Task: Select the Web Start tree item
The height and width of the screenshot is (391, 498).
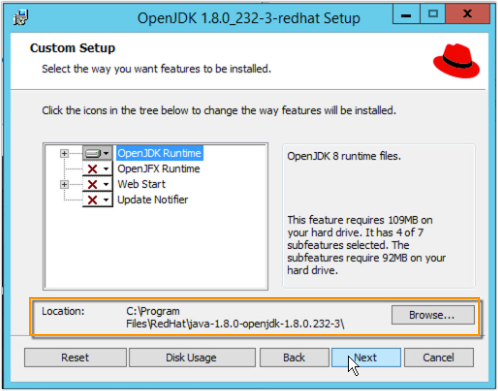Action: coord(141,184)
